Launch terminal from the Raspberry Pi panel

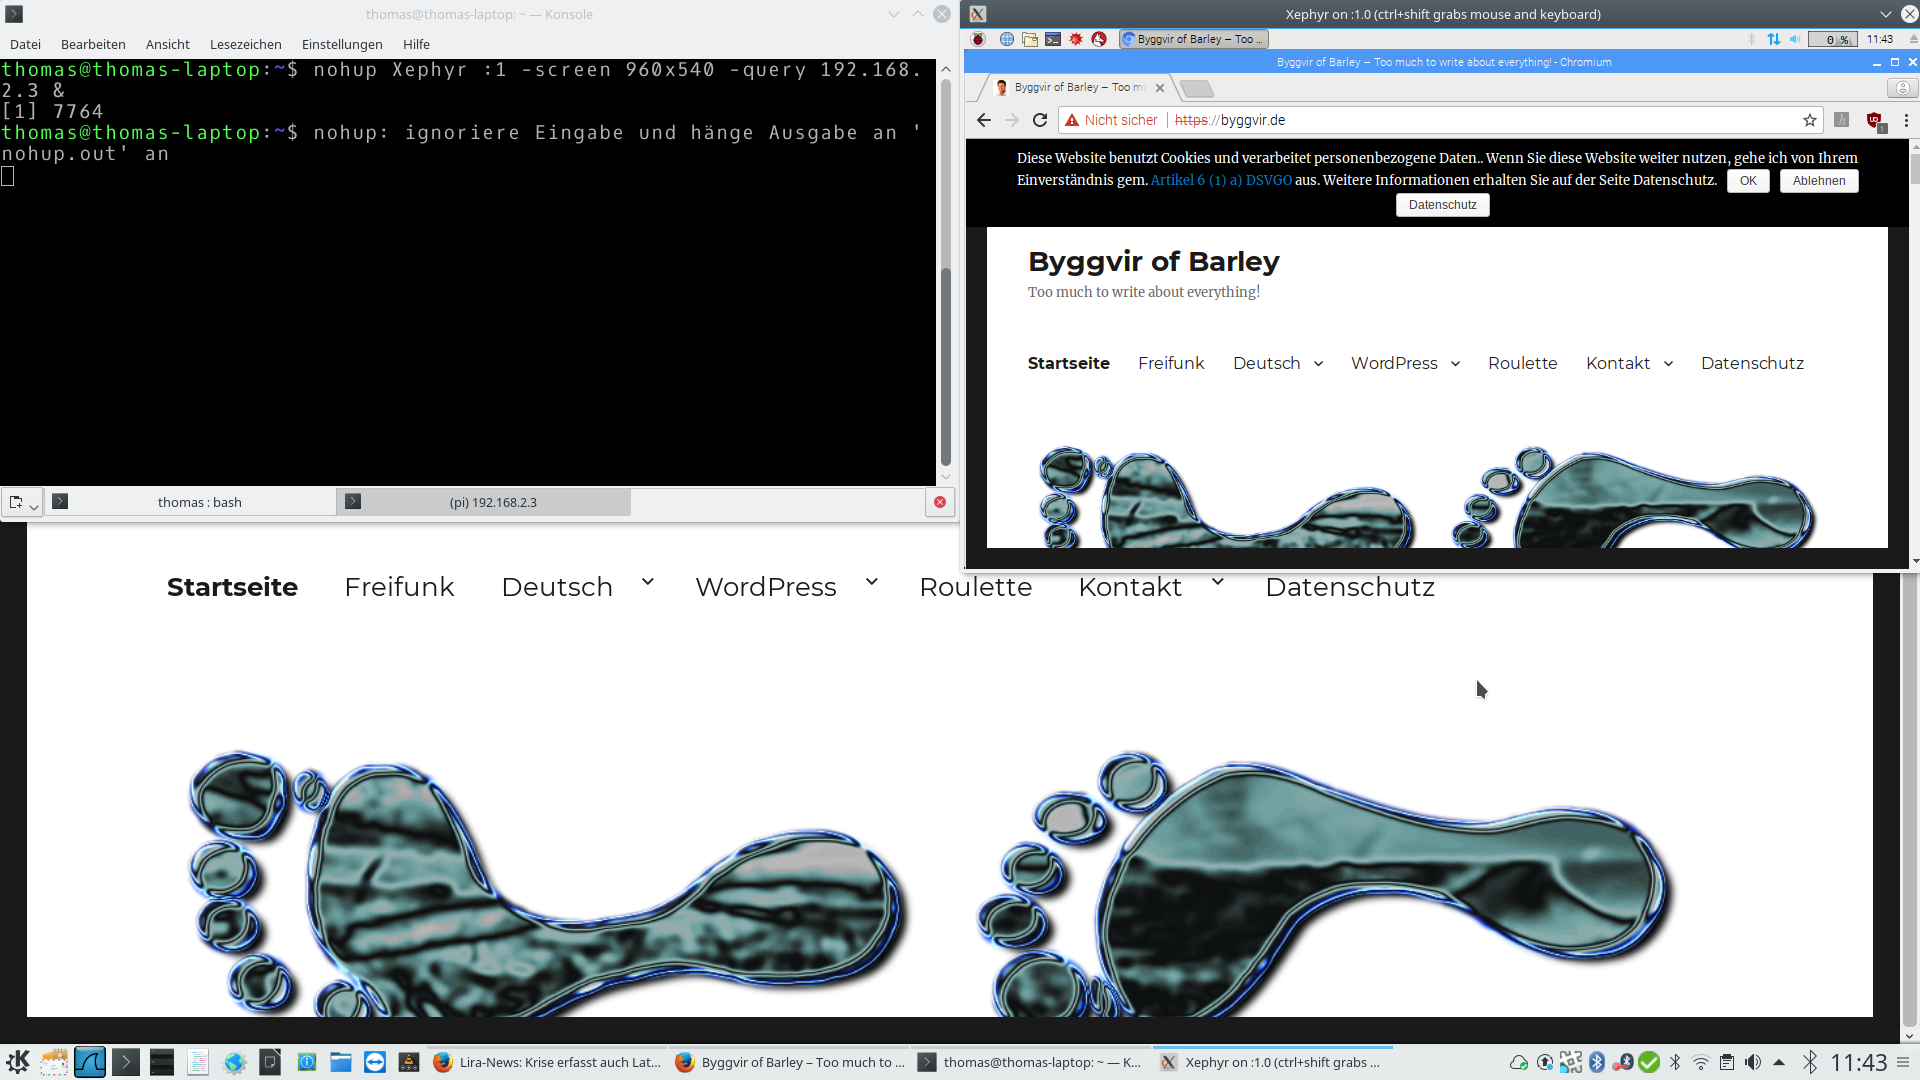(1053, 39)
